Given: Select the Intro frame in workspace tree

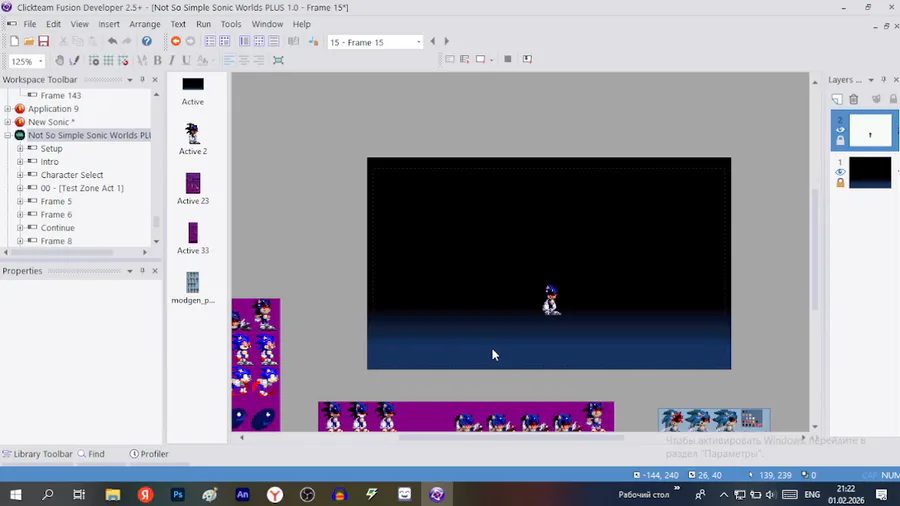Looking at the screenshot, I should point(49,162).
